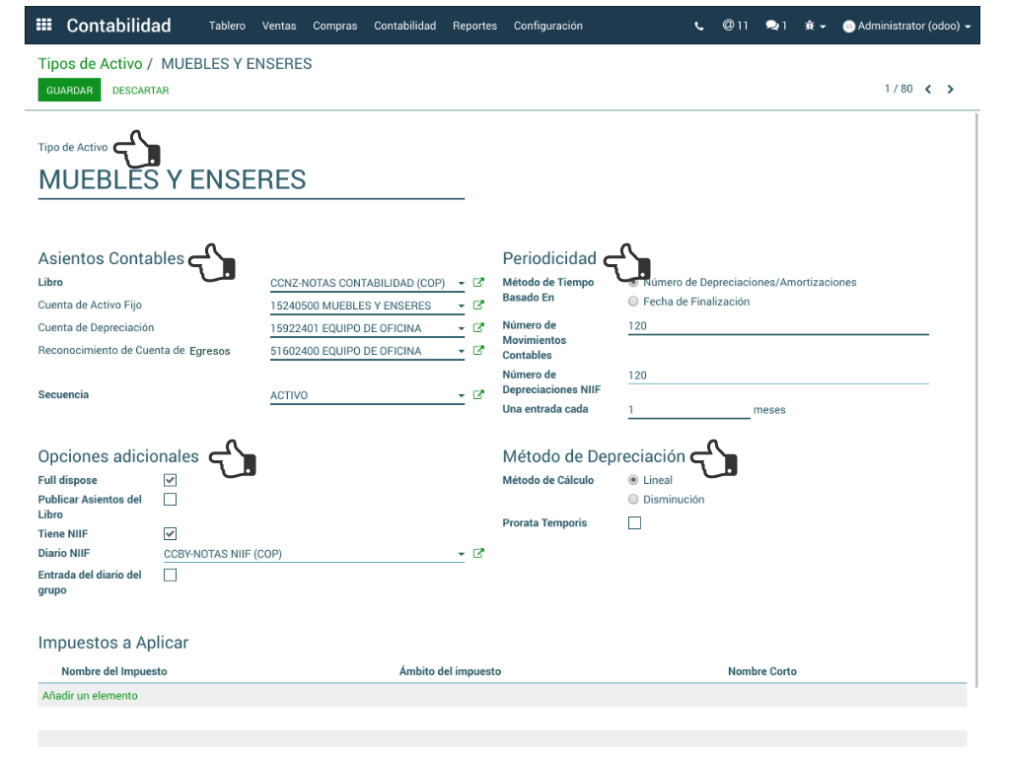Open the apps grid menu icon
1023x767 pixels.
tap(44, 26)
